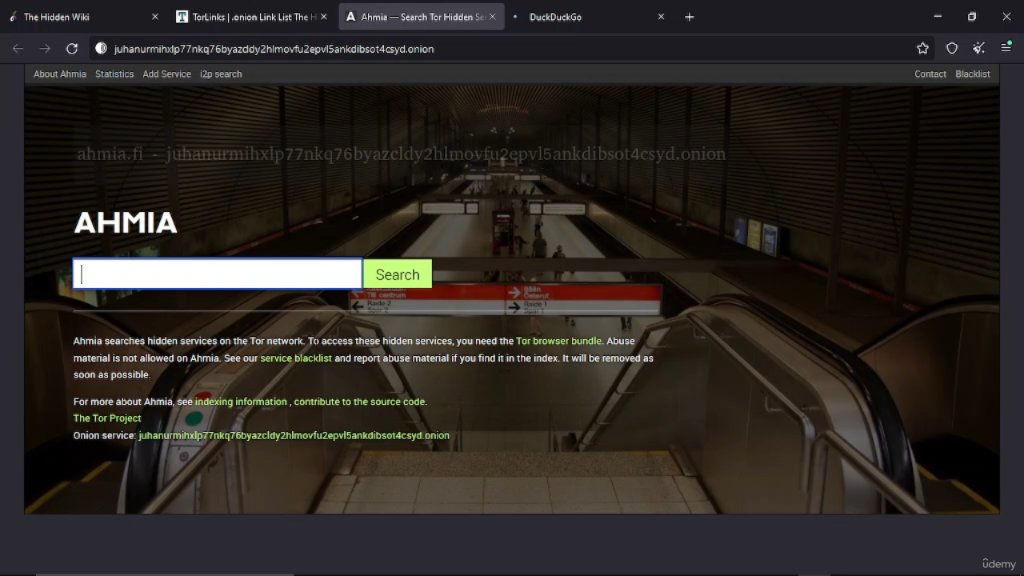Open the service blacklist link
The width and height of the screenshot is (1024, 576).
pyautogui.click(x=296, y=358)
